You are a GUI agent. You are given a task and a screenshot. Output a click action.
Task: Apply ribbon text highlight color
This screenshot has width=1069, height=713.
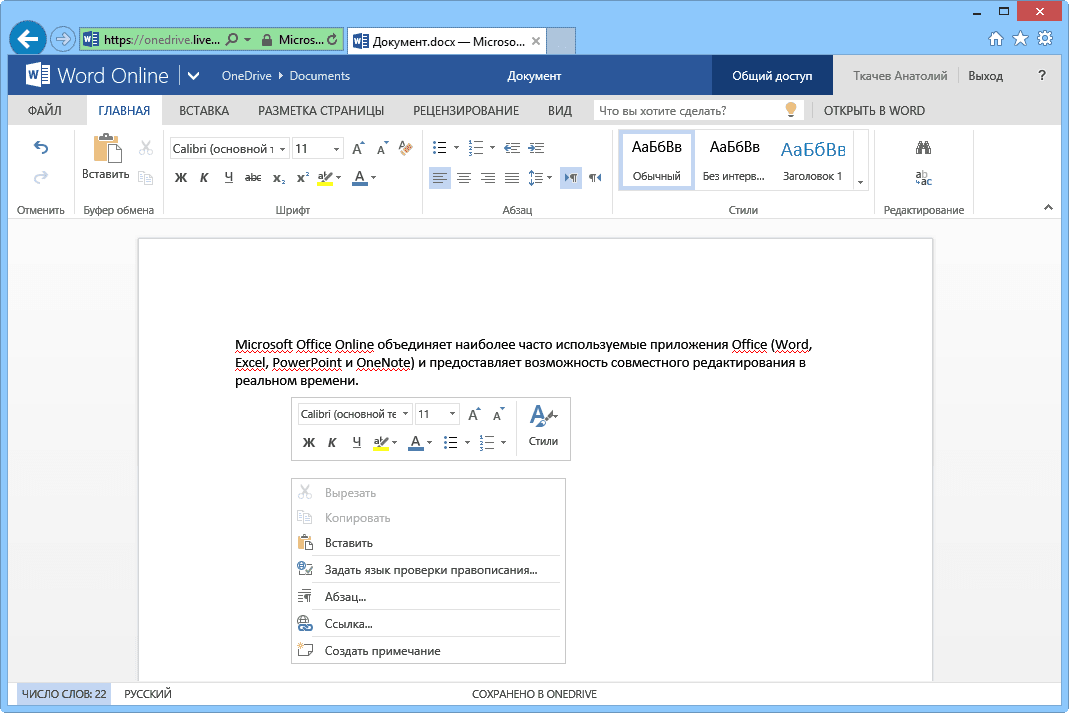coord(325,178)
